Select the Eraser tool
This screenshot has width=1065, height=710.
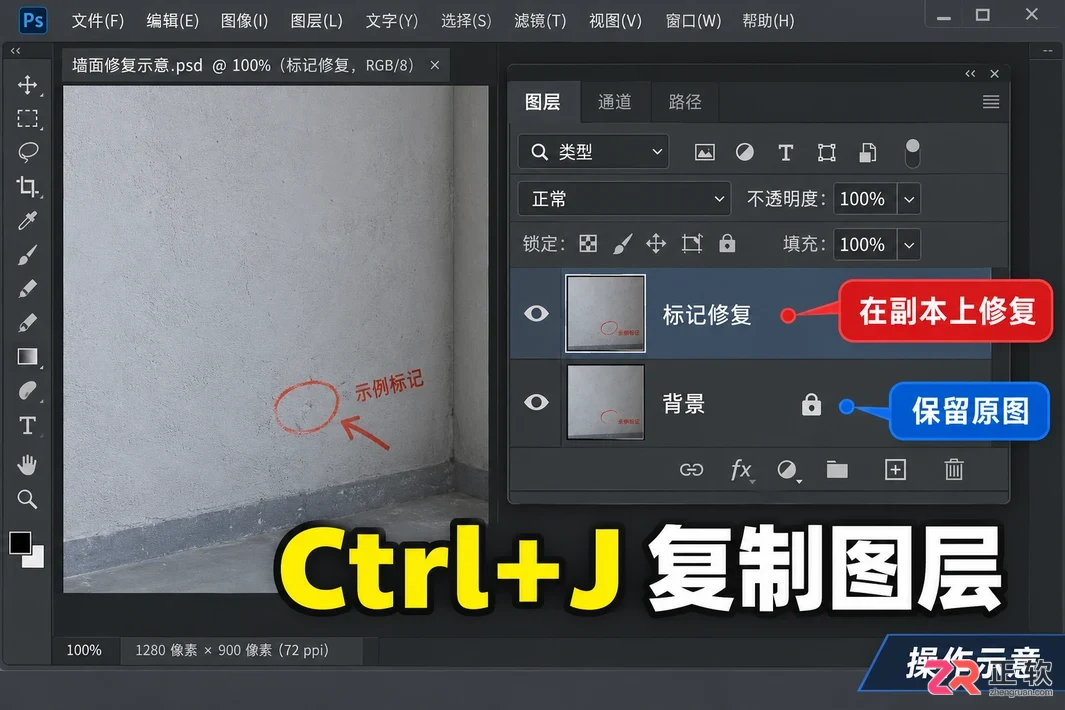tap(27, 322)
